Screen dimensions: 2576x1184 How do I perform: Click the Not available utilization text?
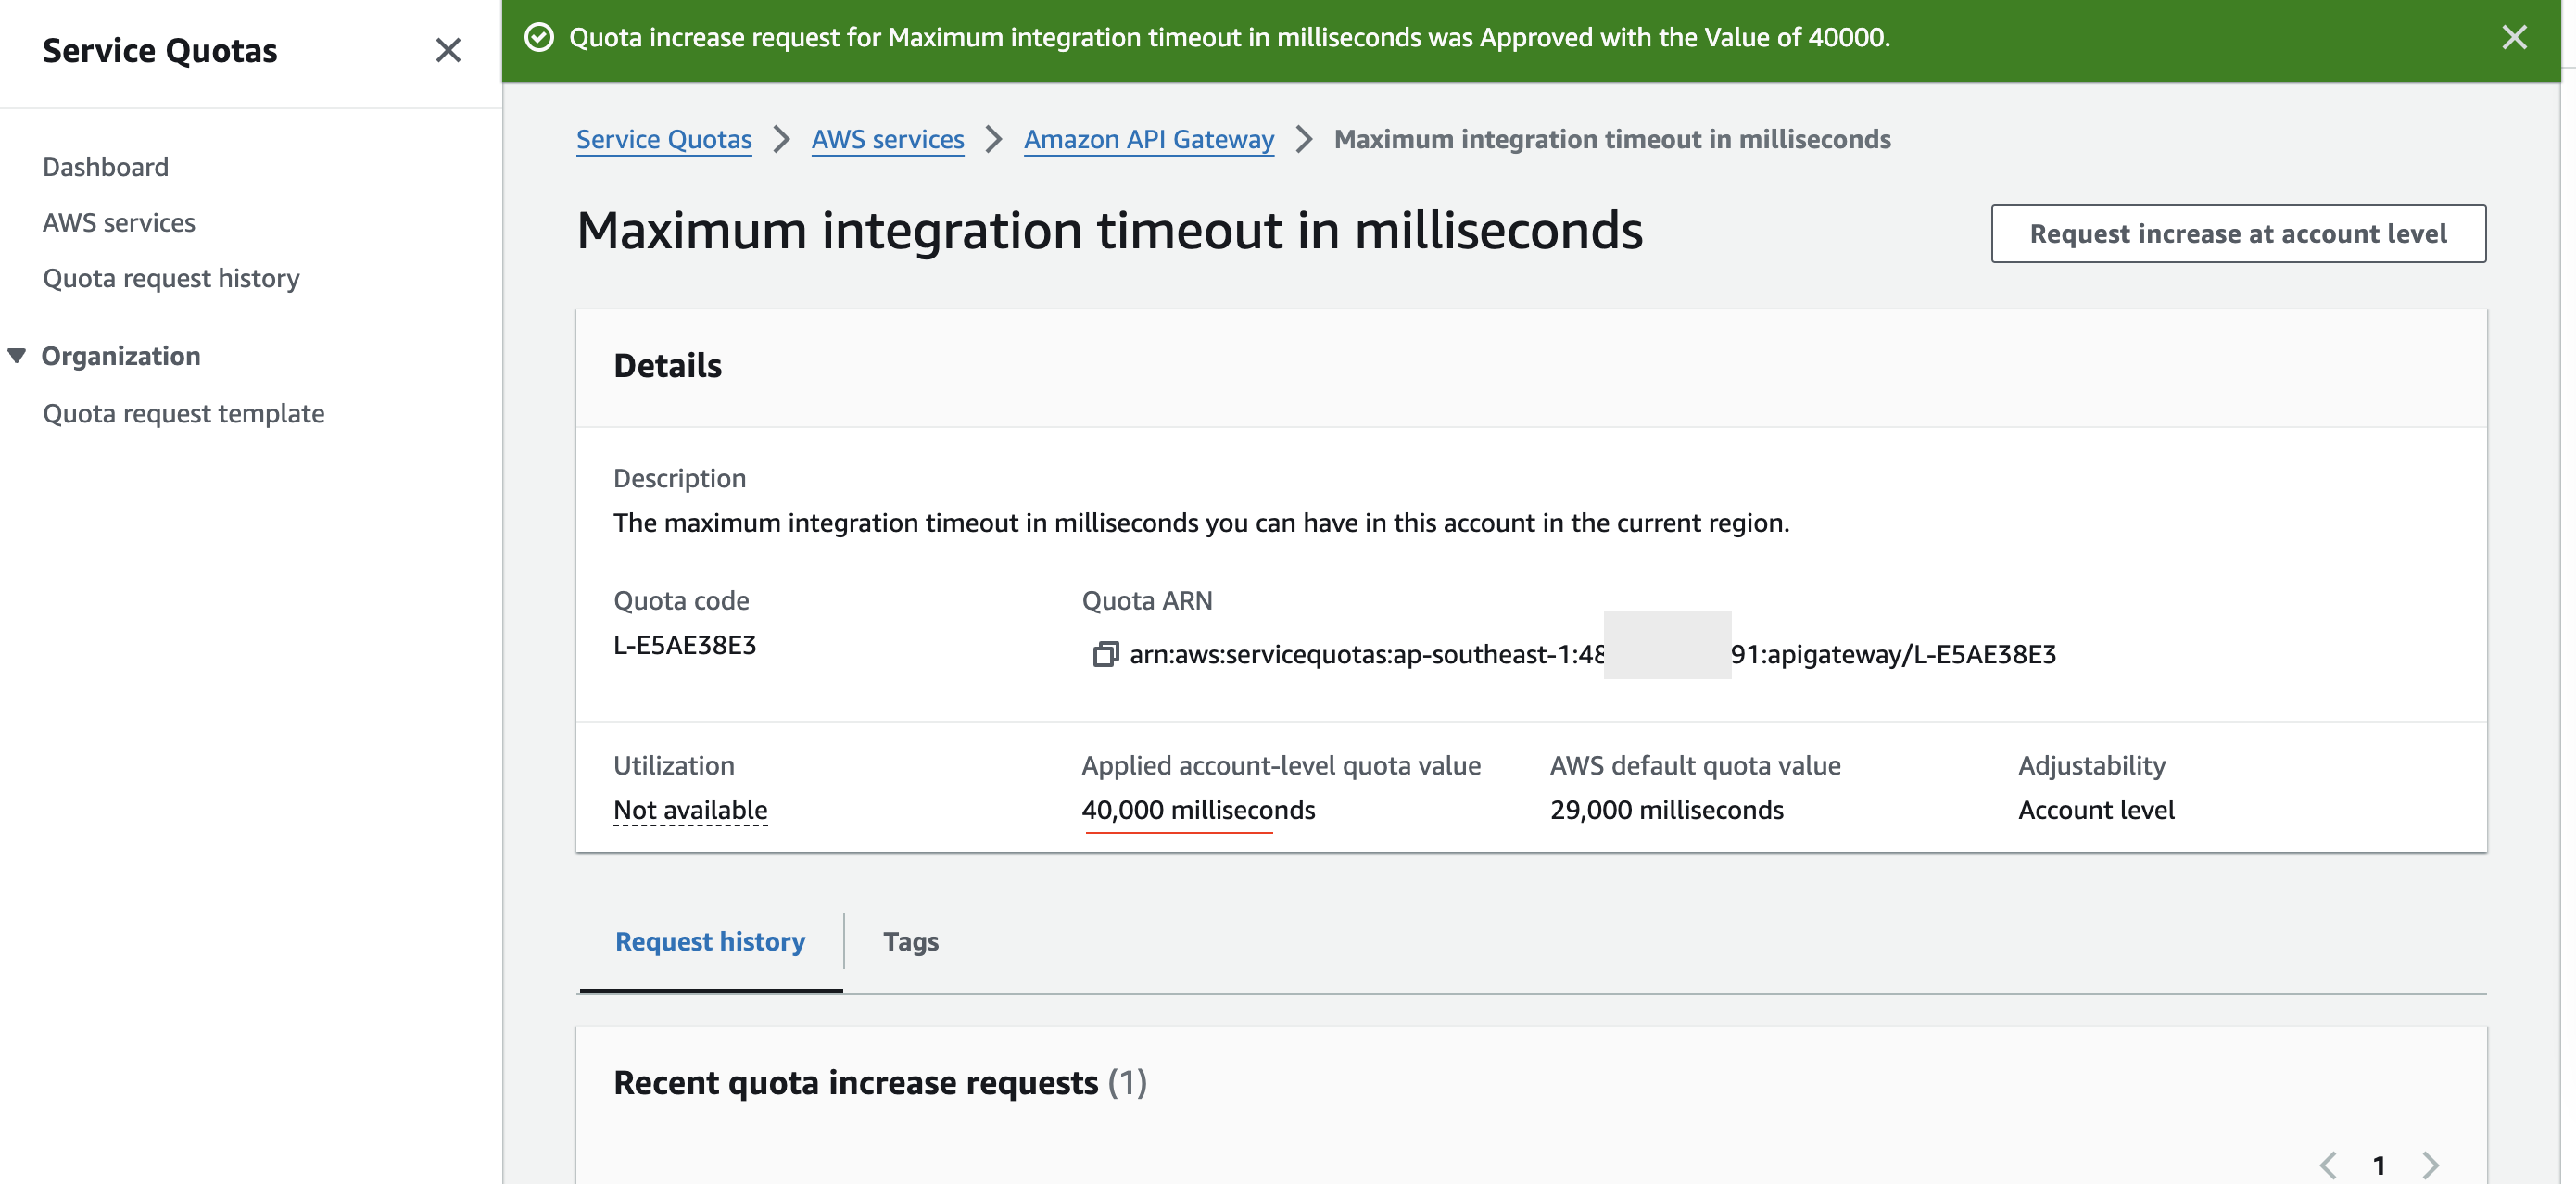coord(690,810)
